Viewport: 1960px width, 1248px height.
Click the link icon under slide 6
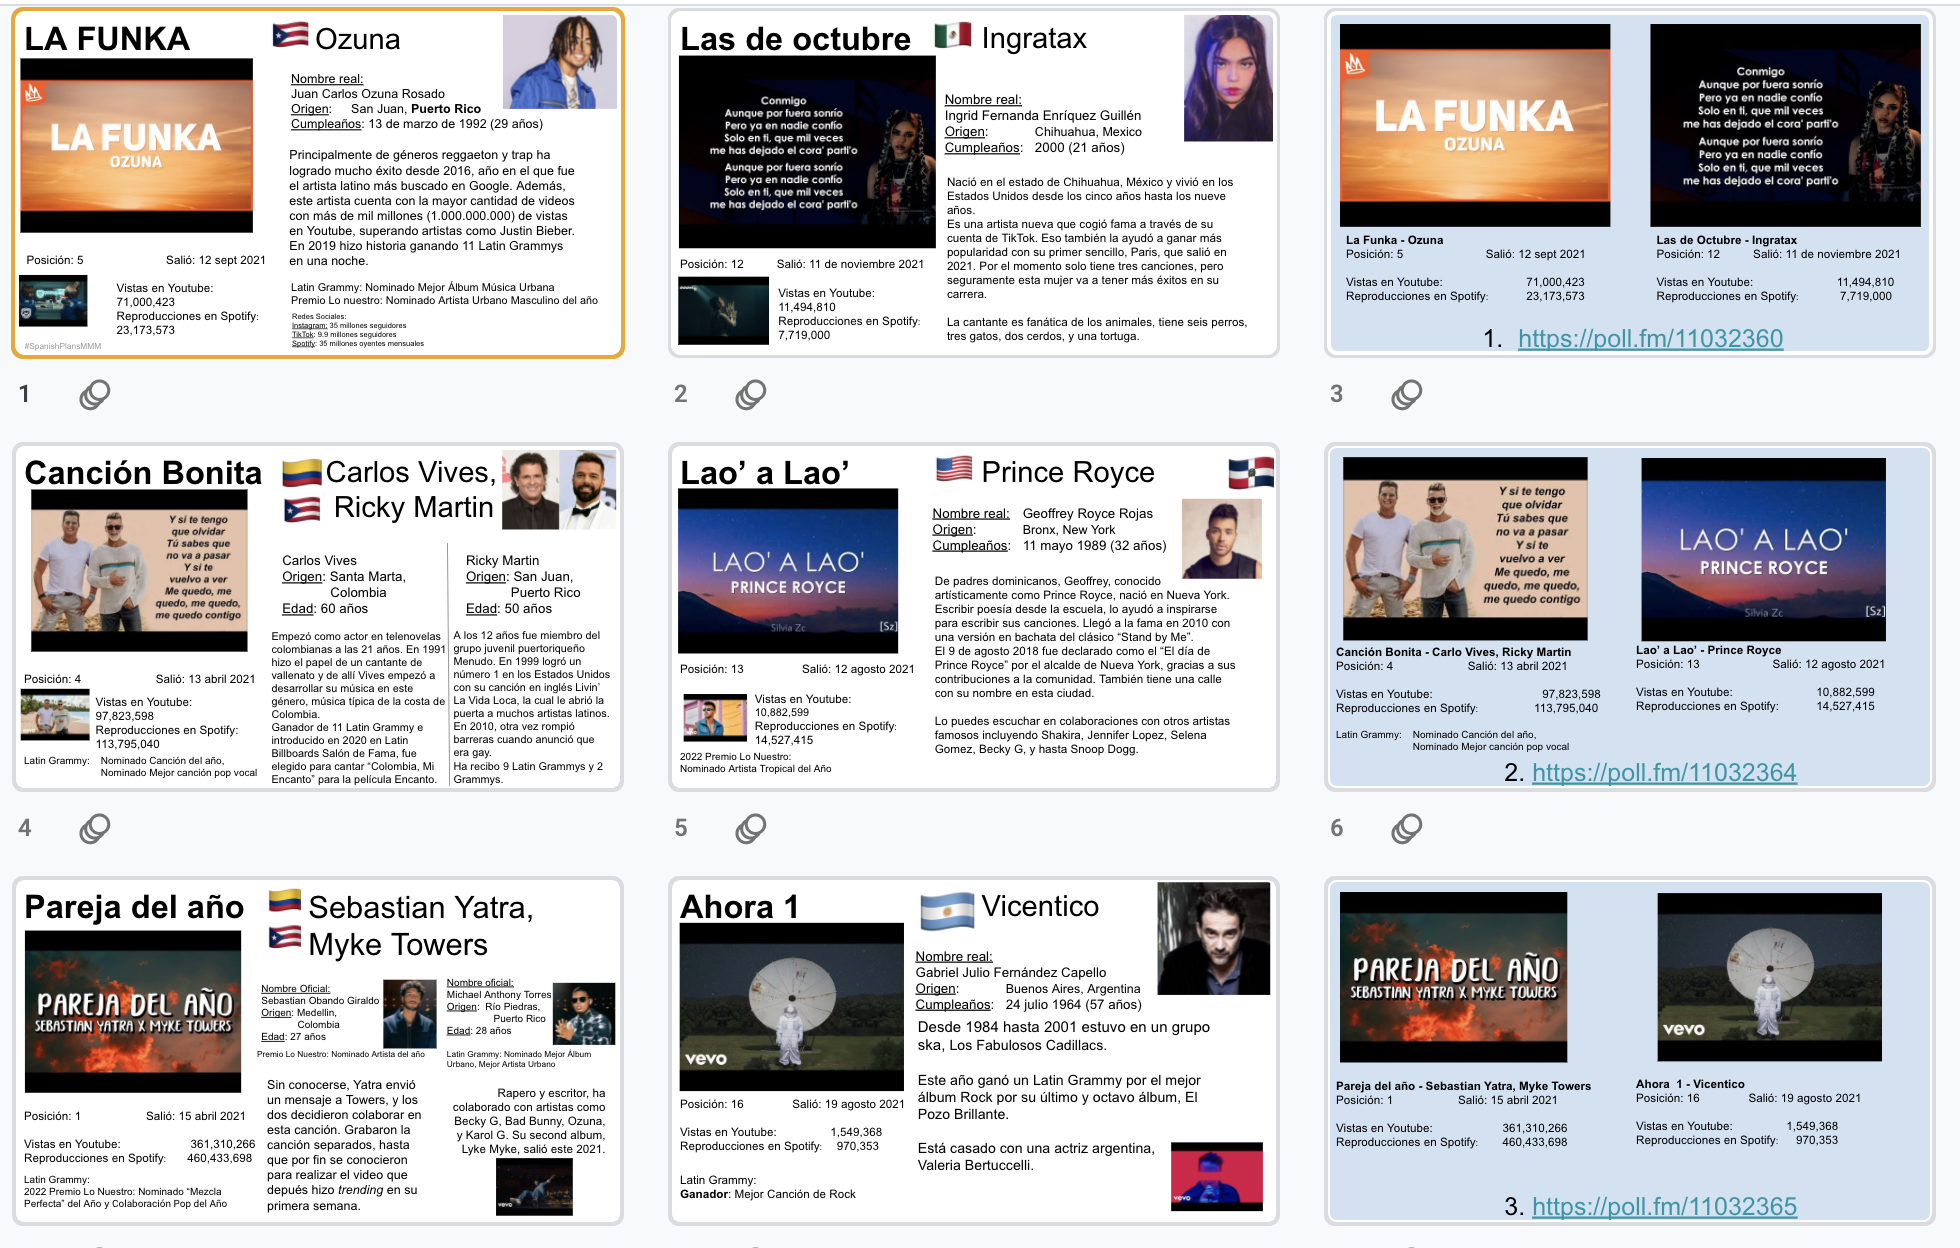(1407, 829)
